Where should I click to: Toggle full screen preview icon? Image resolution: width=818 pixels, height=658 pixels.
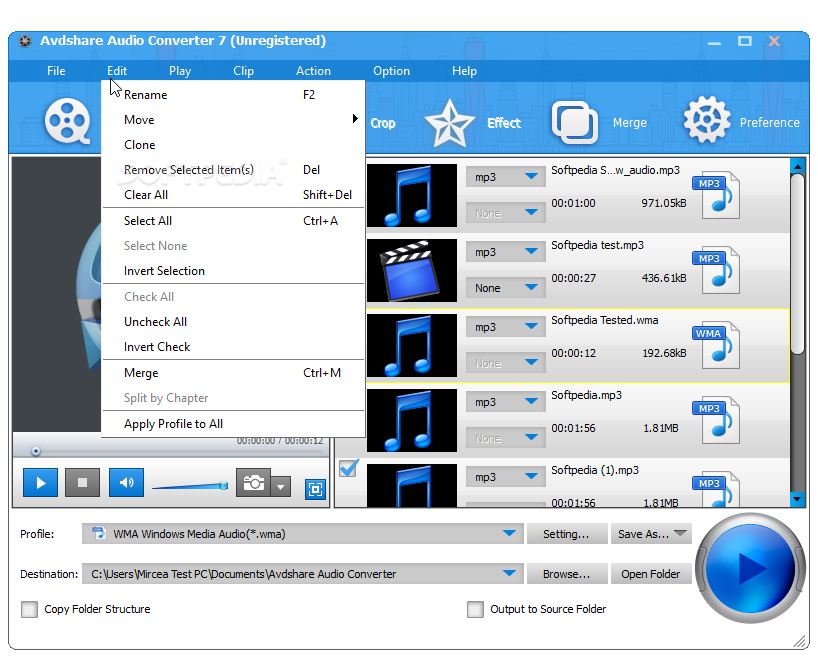pos(315,489)
